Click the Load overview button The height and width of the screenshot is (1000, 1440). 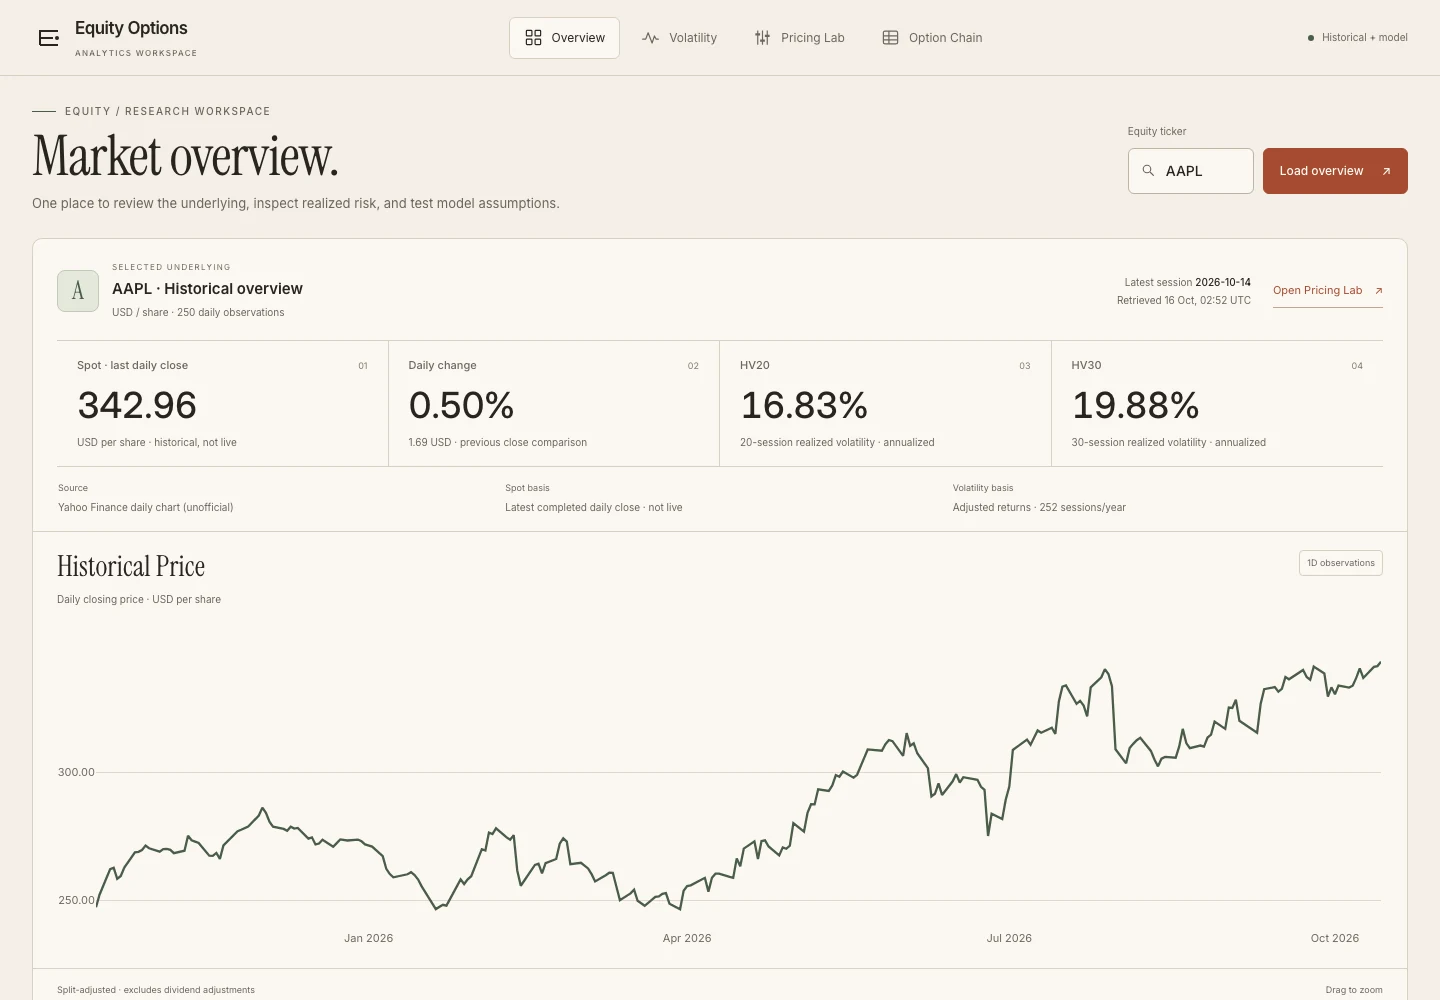click(1335, 171)
